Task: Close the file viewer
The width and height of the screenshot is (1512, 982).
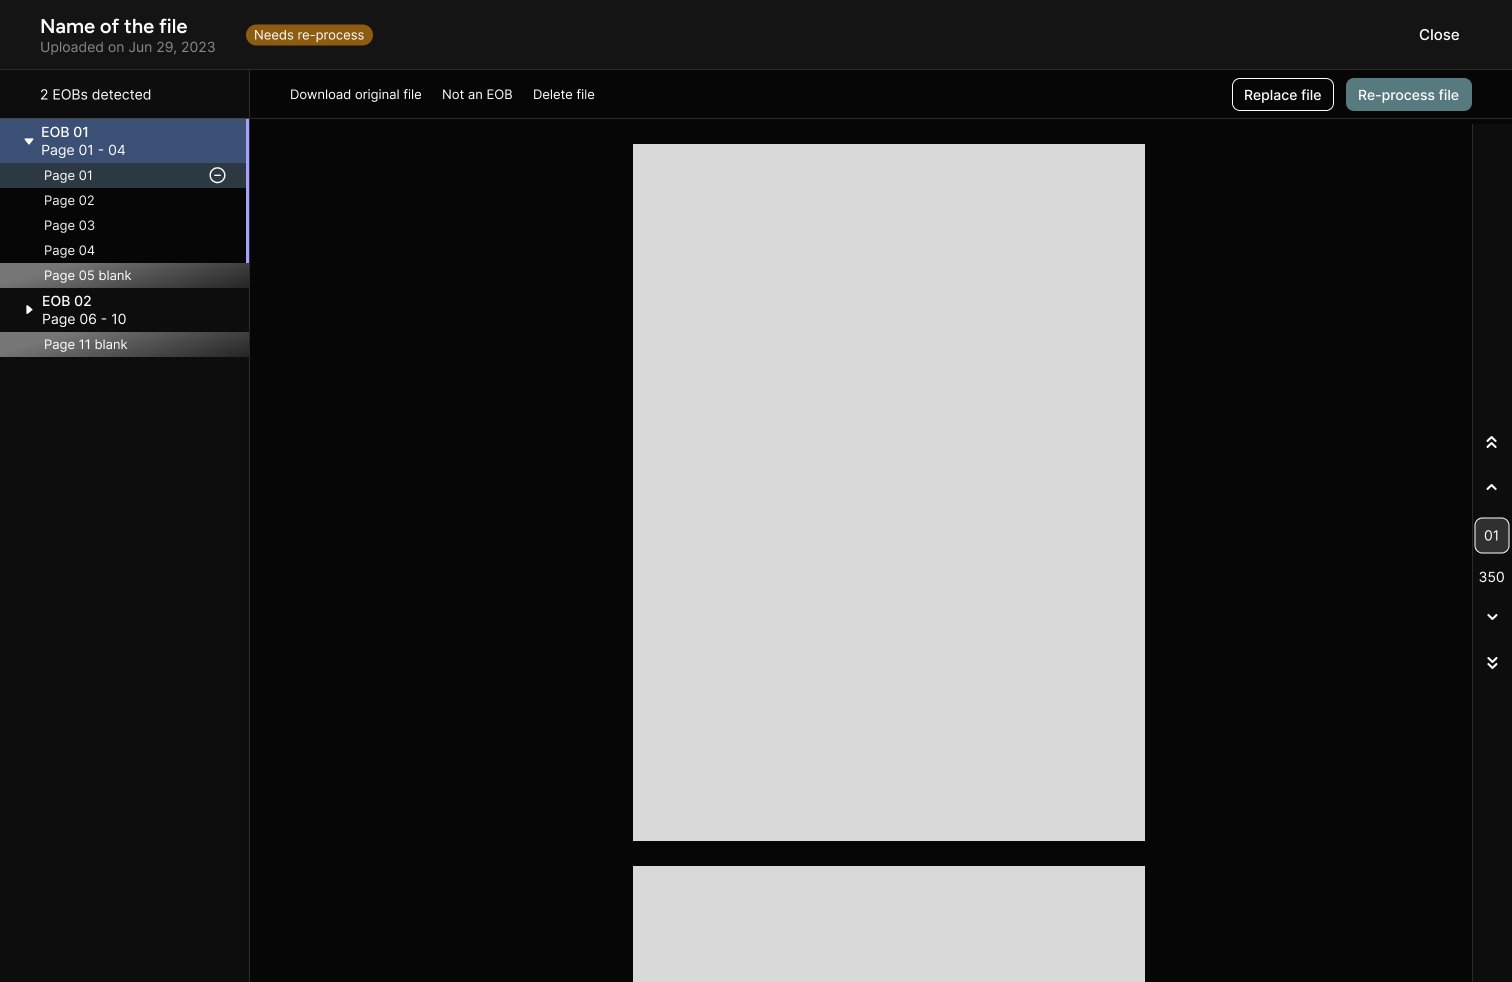Action: 1439,34
